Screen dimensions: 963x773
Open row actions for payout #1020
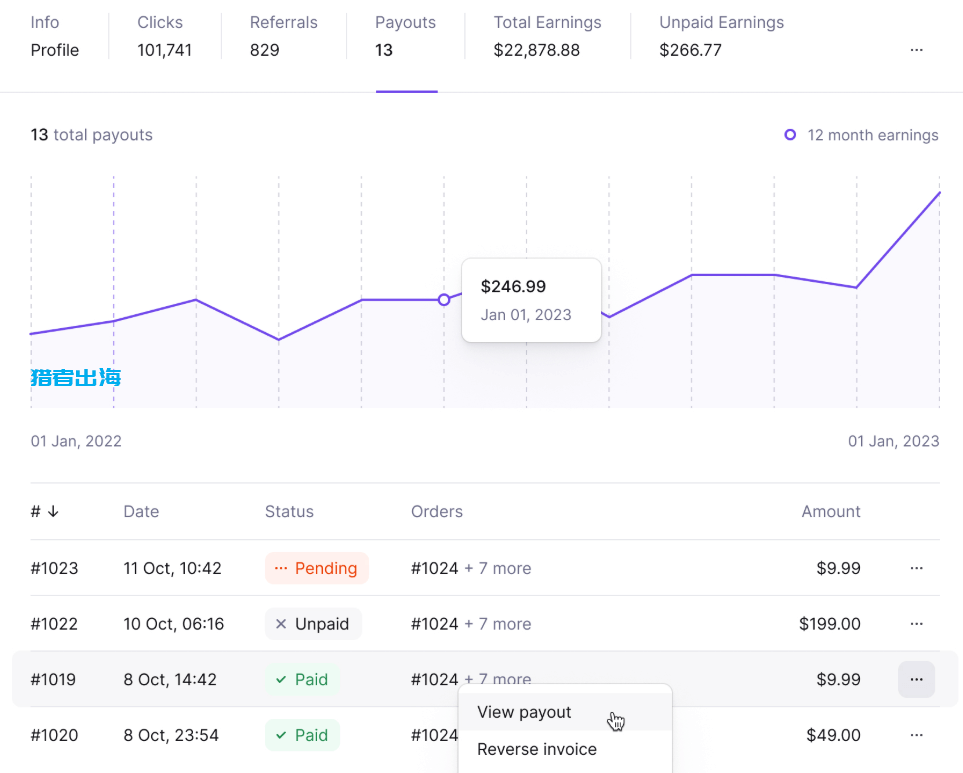click(x=916, y=735)
